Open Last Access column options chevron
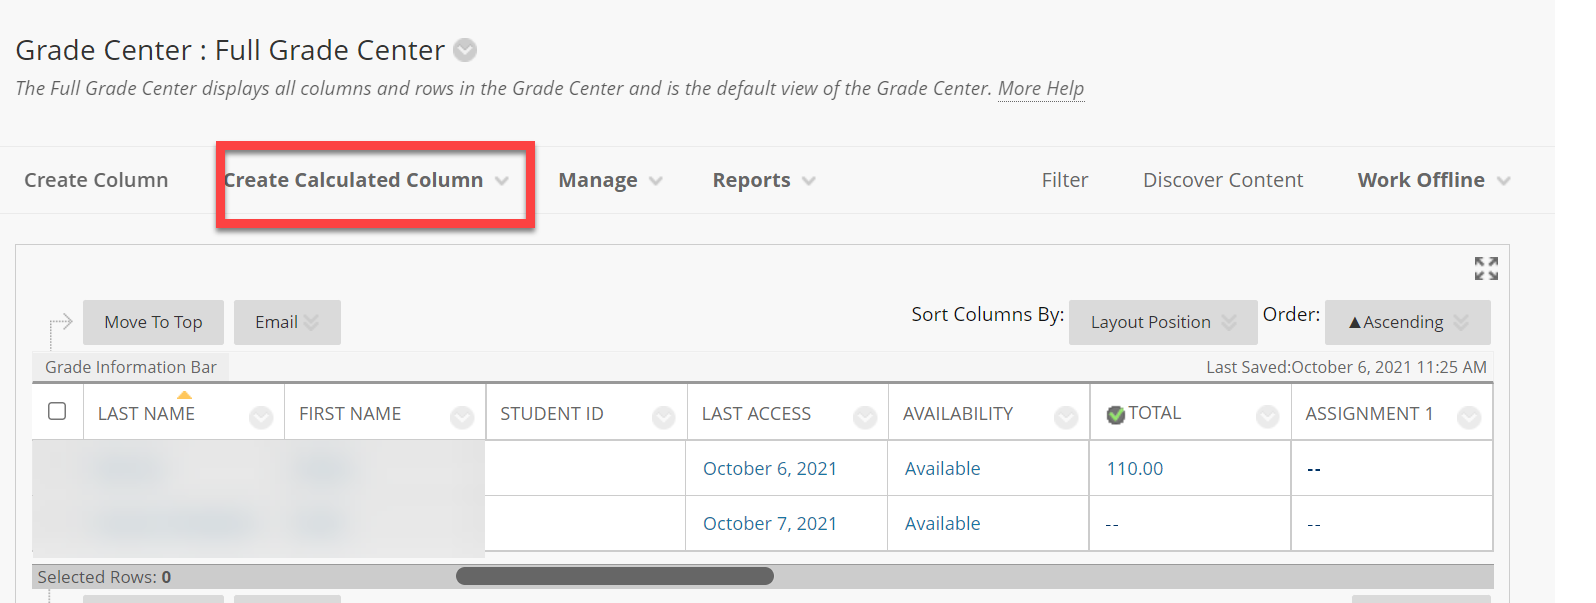Screen dimensions: 1596x603 [865, 417]
